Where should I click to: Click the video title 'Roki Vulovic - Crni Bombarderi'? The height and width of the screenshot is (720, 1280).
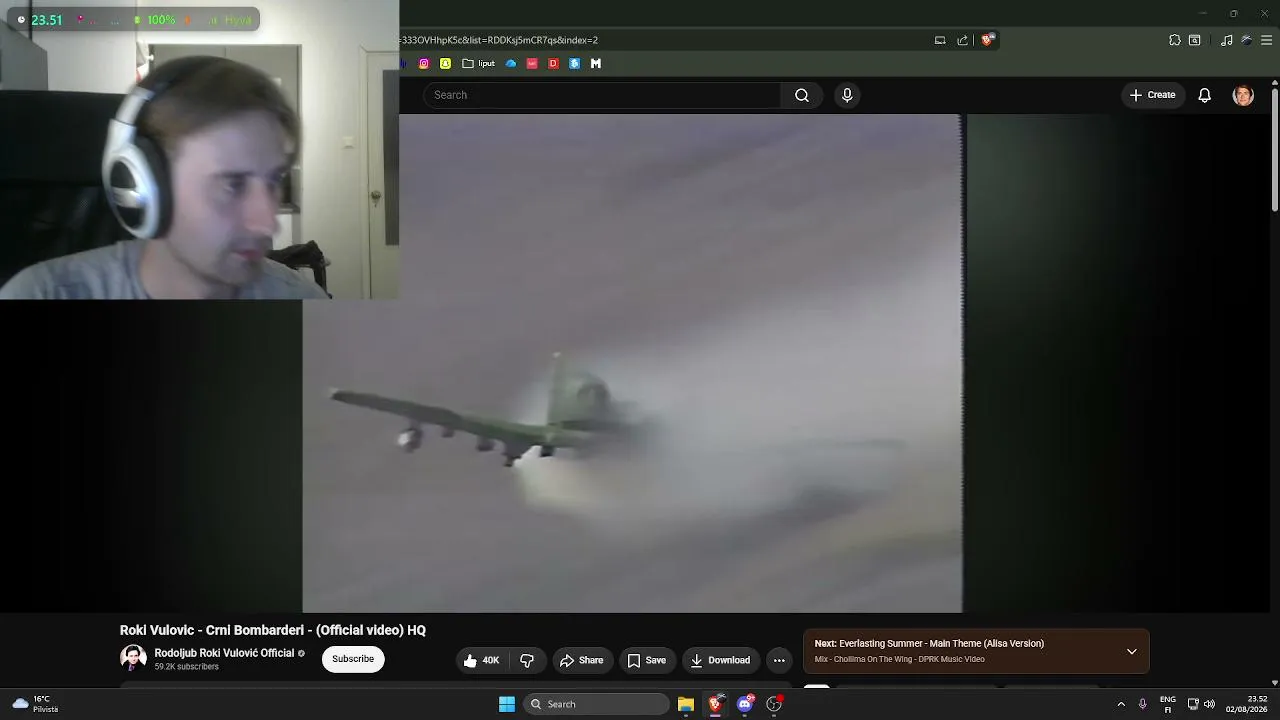point(273,630)
